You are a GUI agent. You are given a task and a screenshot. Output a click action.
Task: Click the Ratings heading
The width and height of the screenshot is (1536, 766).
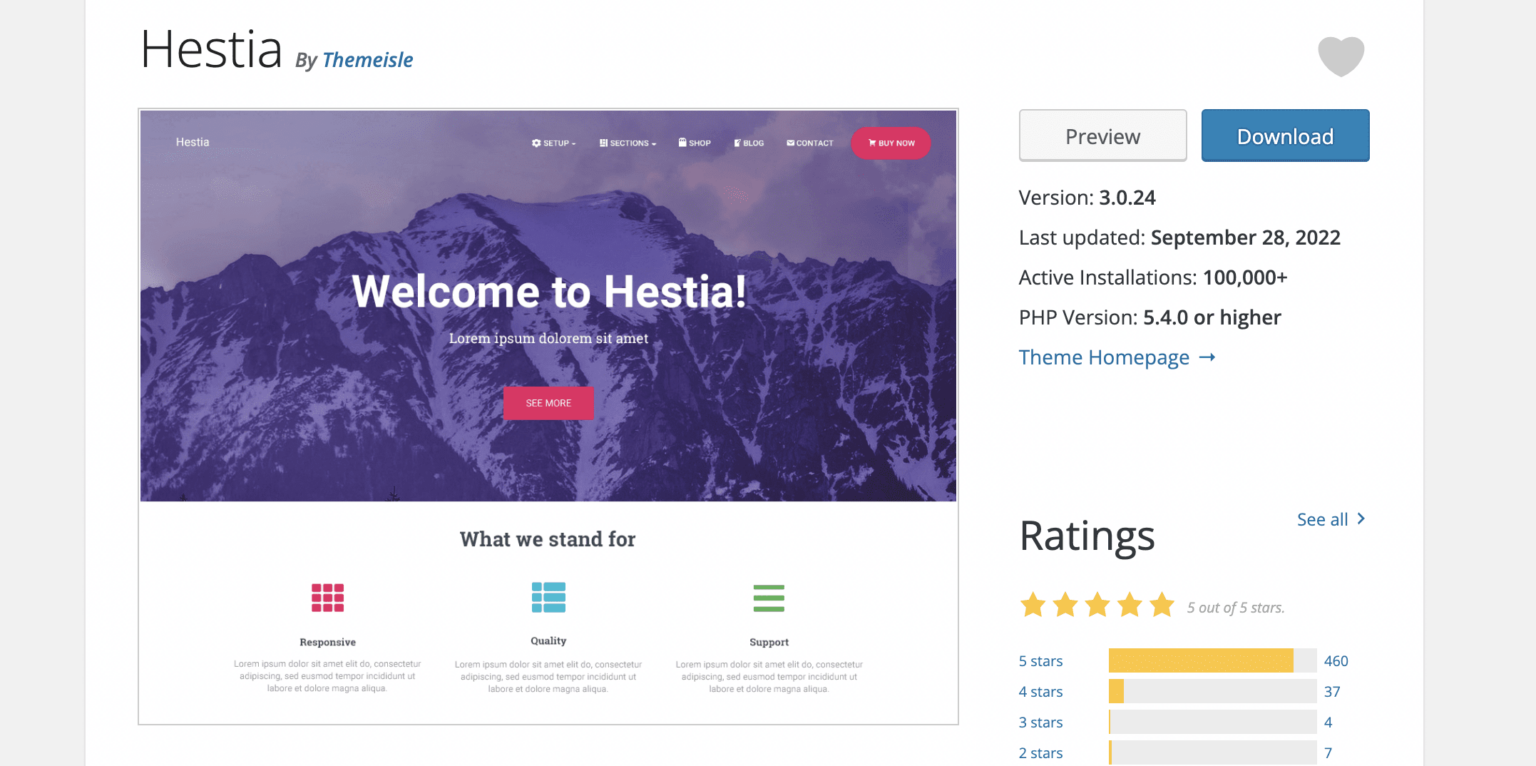(1087, 536)
